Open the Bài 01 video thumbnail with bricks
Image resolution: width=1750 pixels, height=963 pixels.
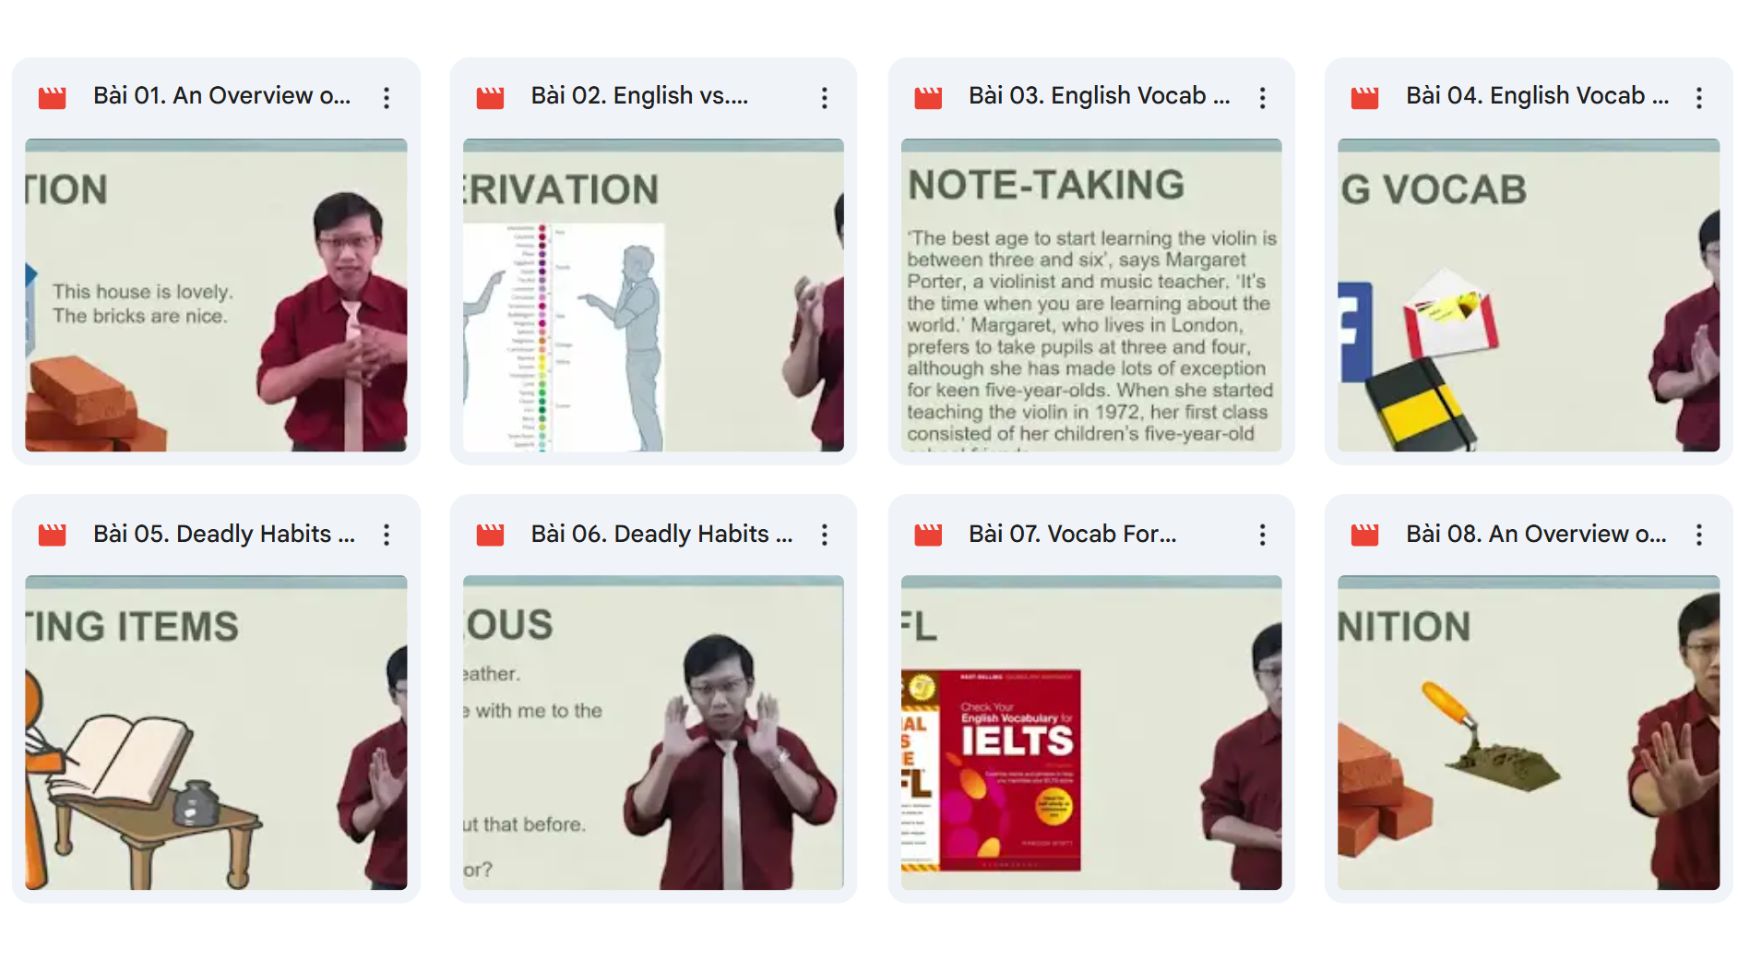tap(216, 295)
